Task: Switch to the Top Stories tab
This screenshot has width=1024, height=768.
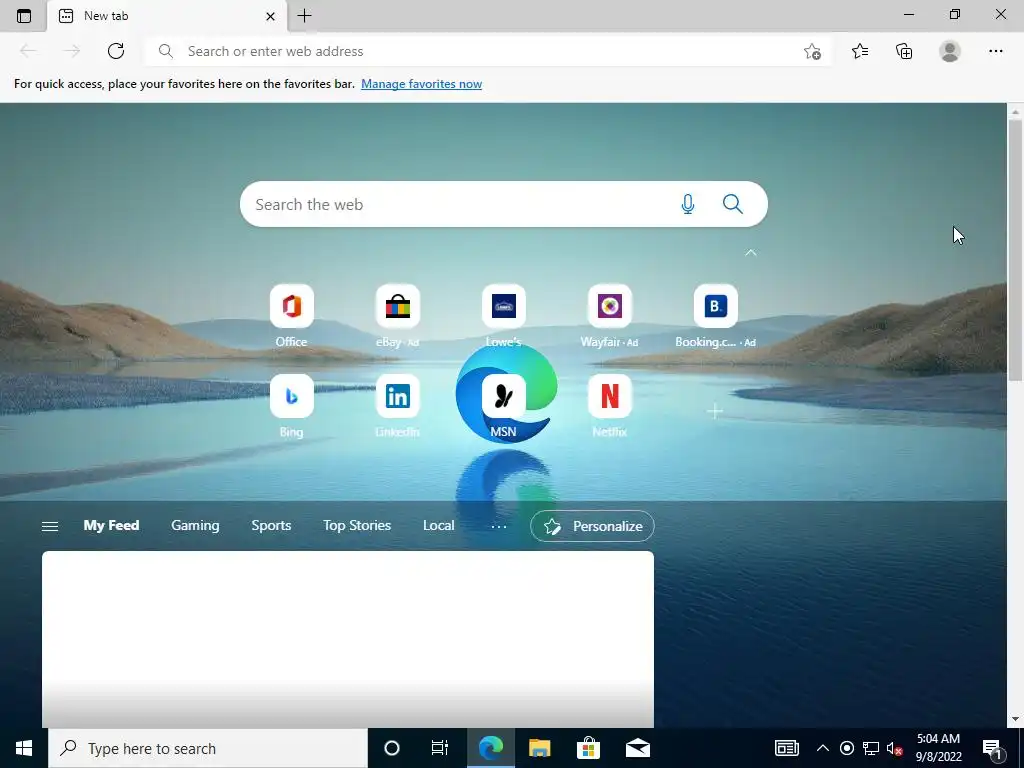Action: (x=357, y=526)
